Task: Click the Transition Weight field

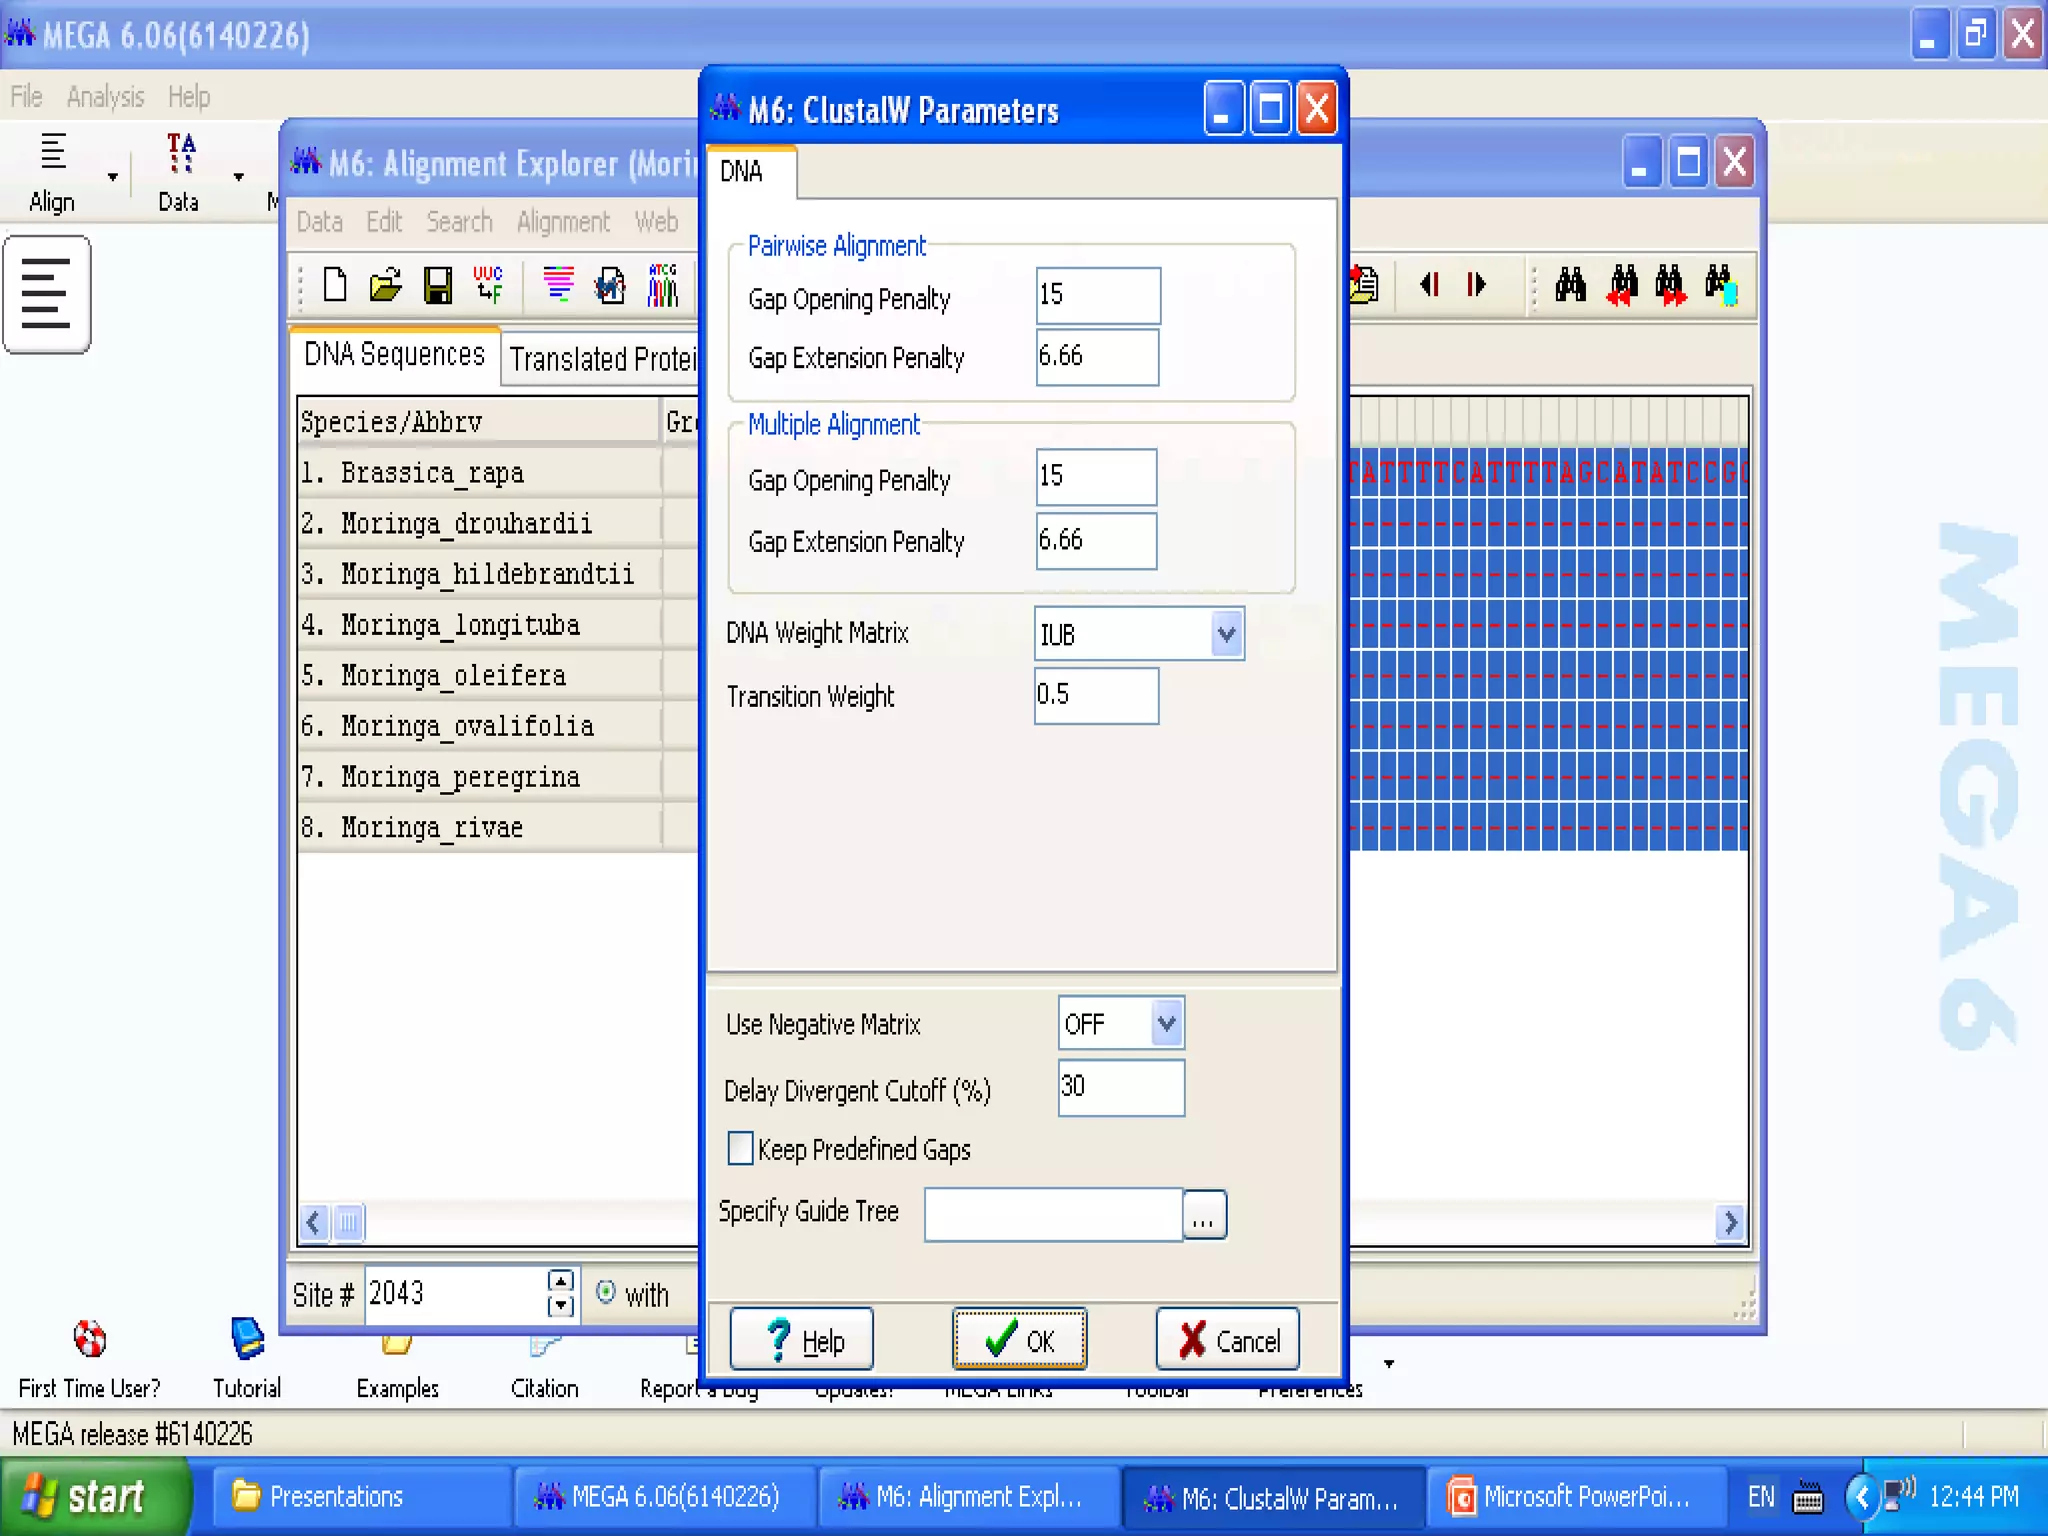Action: pyautogui.click(x=1096, y=696)
